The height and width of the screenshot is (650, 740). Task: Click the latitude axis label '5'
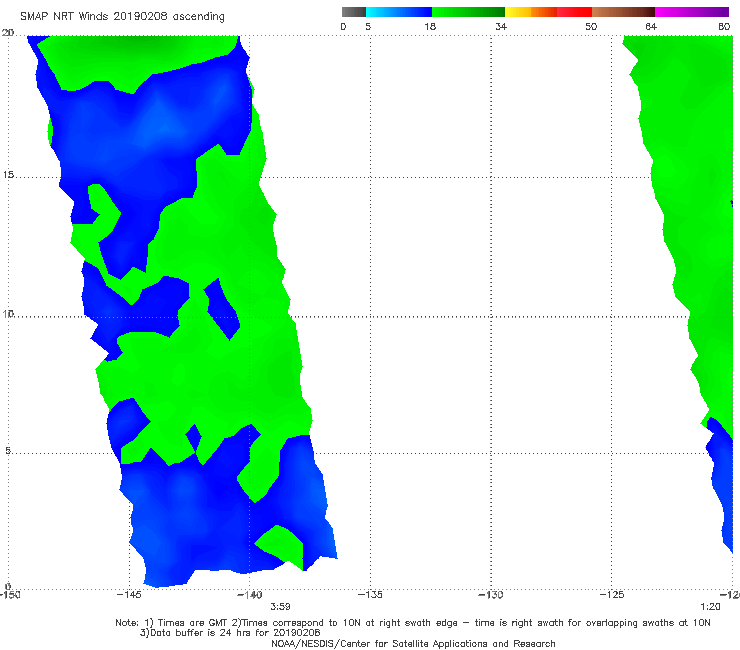pyautogui.click(x=8, y=450)
